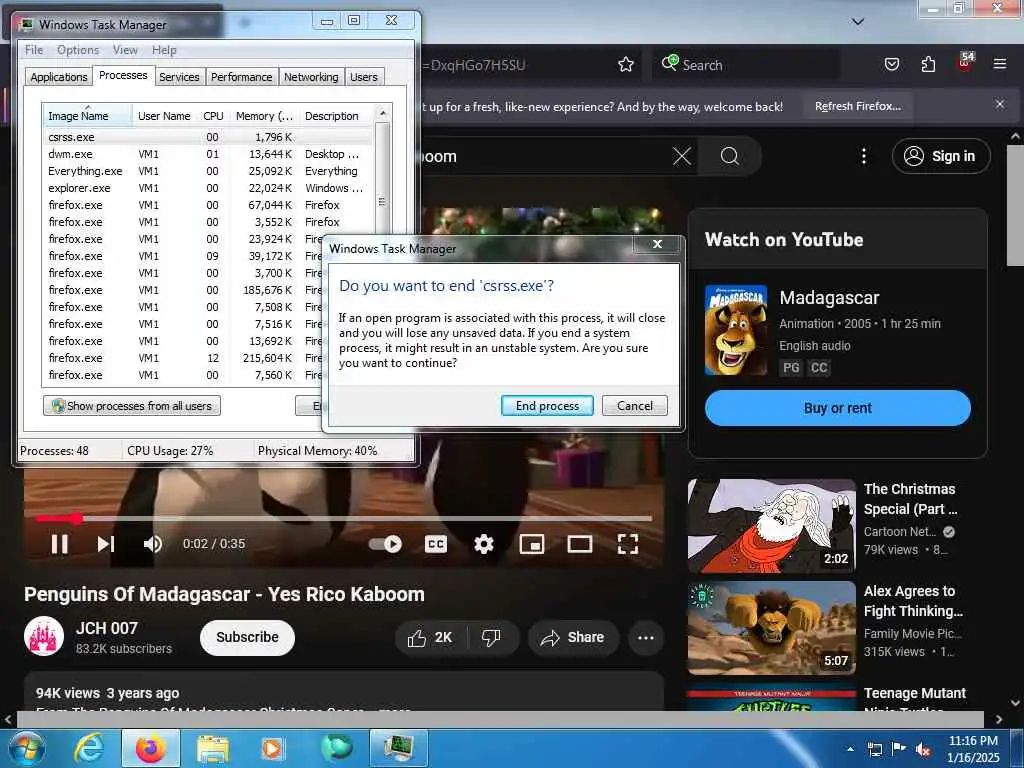This screenshot has width=1024, height=768.
Task: Like the video thumbs up icon
Action: pyautogui.click(x=430, y=637)
